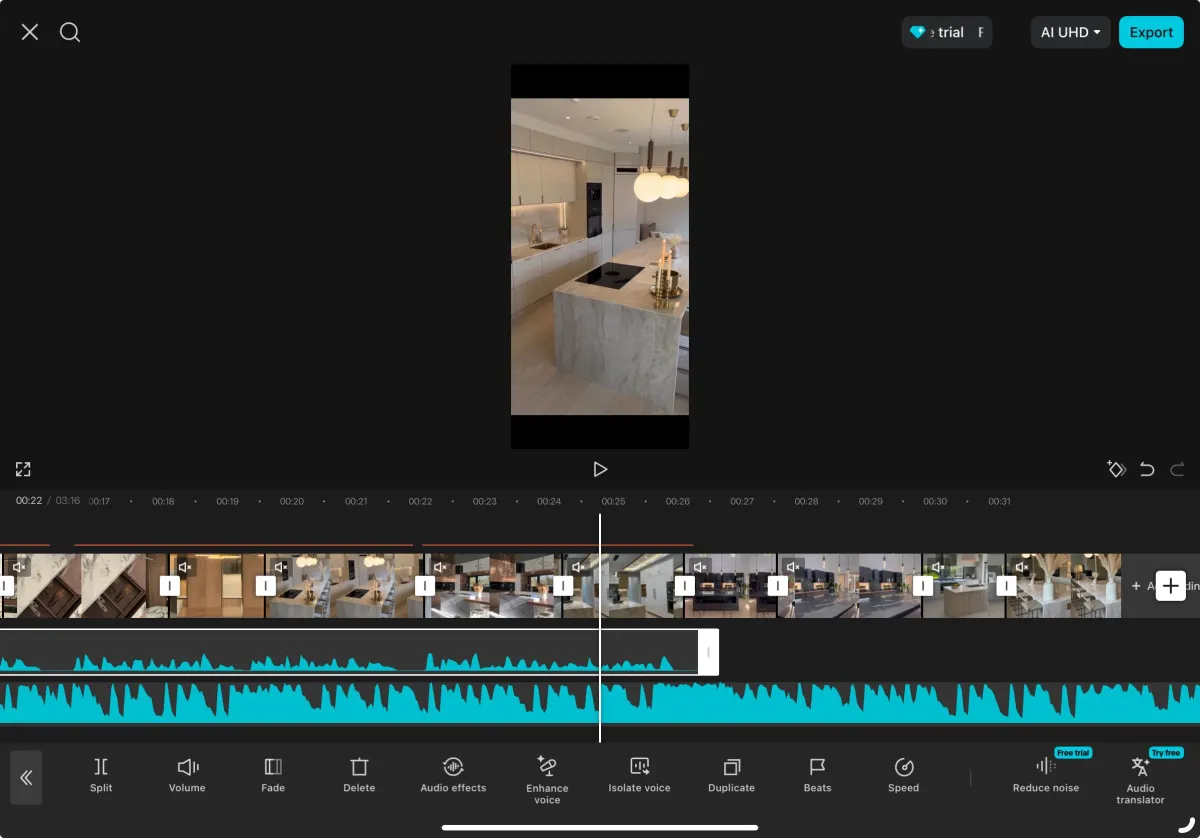
Task: Toggle the keyframe diamond icon
Action: (1116, 469)
